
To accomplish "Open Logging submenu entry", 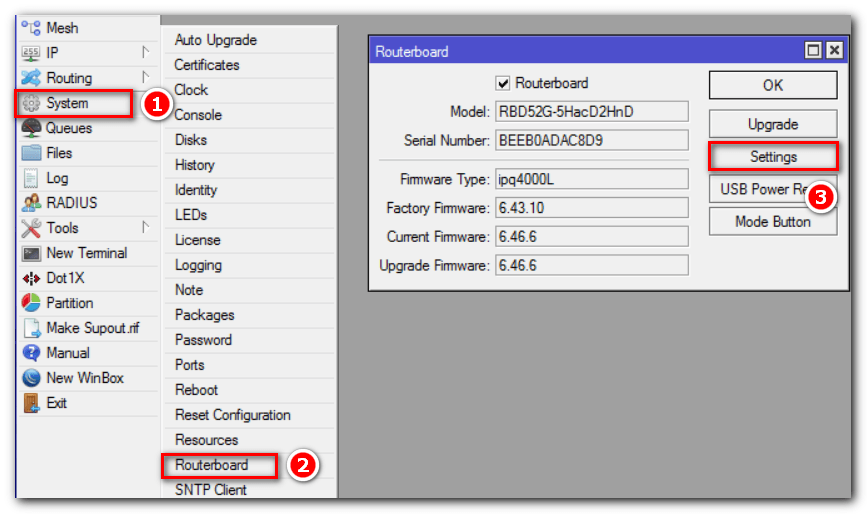I will click(x=250, y=265).
